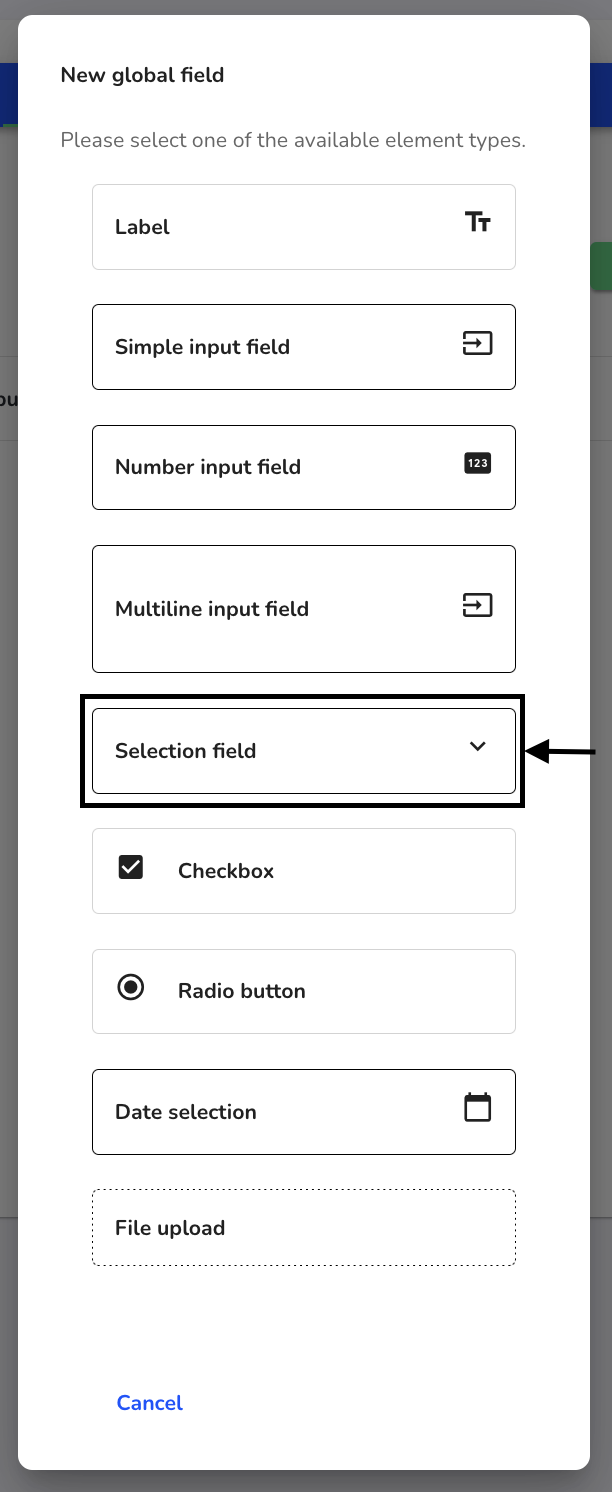Click the chevron arrow on Selection field
Image resolution: width=612 pixels, height=1492 pixels.
(478, 746)
